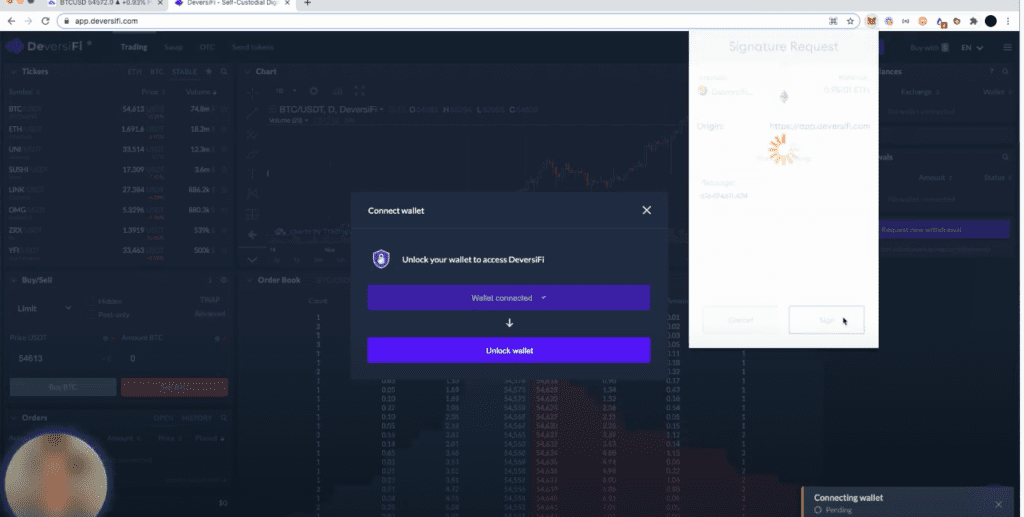Sort tickers by Price column

click(153, 92)
